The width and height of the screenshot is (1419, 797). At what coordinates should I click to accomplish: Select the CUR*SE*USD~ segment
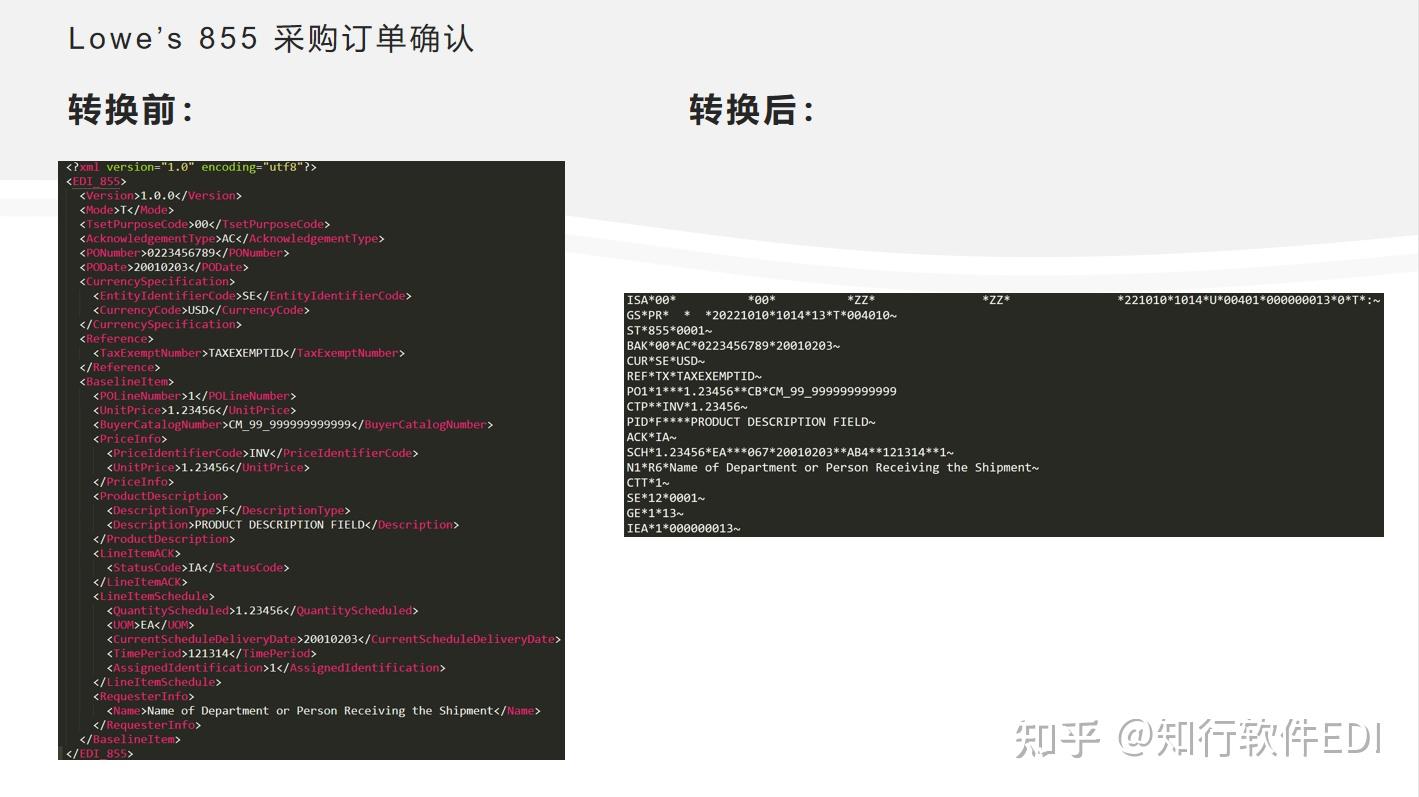tap(666, 361)
